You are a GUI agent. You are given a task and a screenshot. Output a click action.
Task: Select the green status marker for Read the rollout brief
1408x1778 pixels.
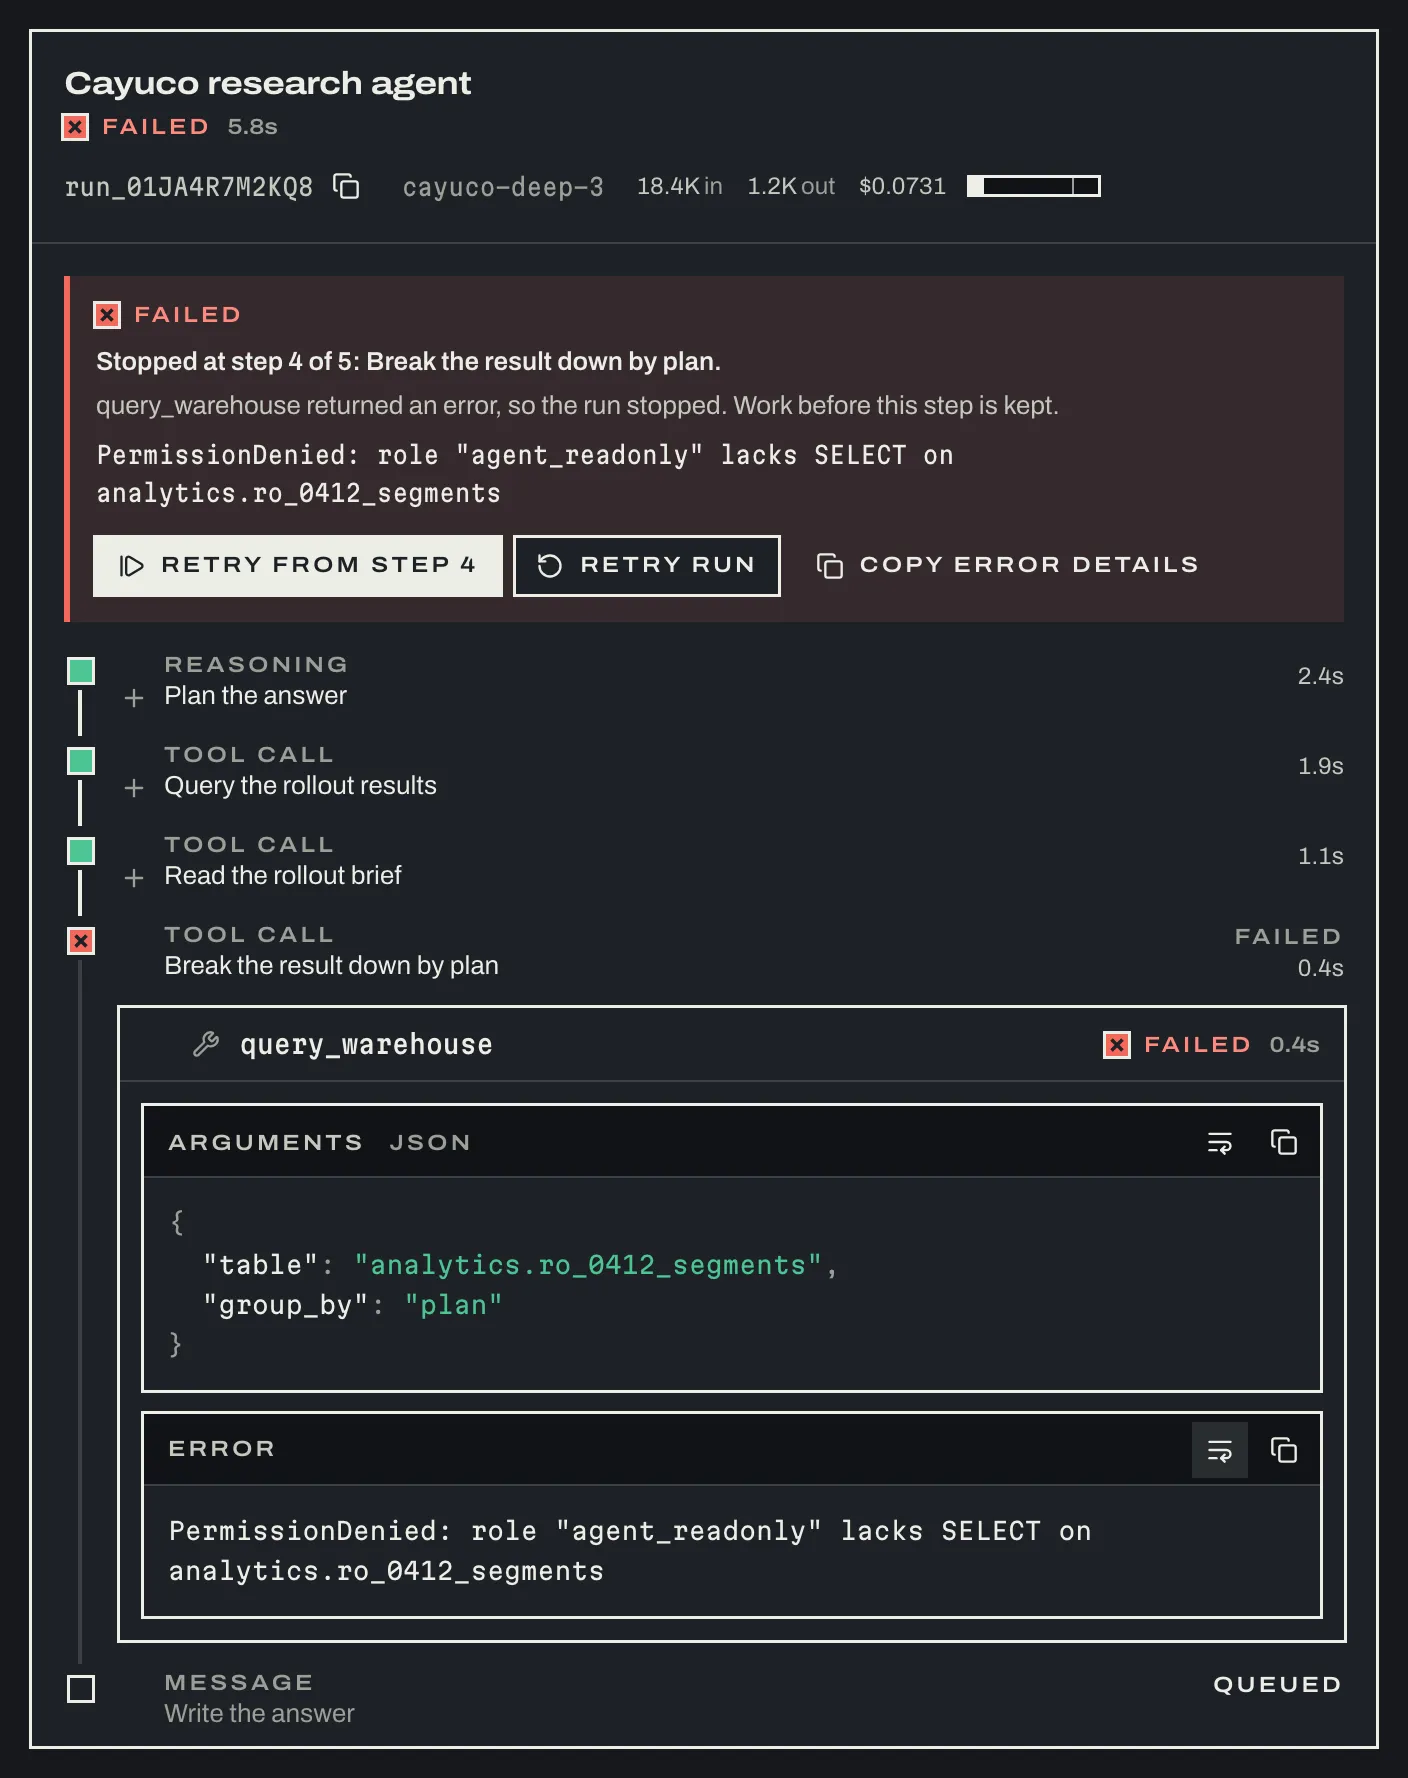(x=81, y=851)
